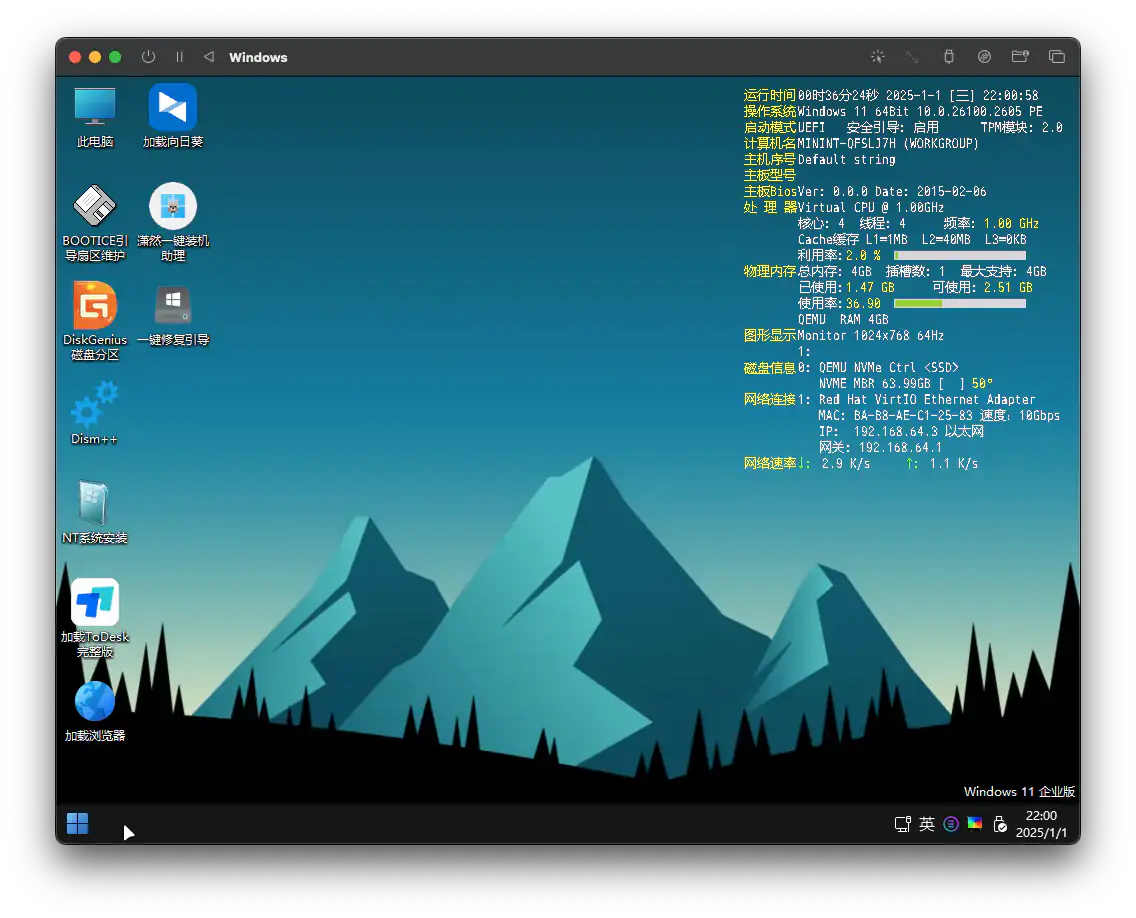Open the Dism++ gear icon
Image resolution: width=1136 pixels, height=918 pixels.
[95, 405]
